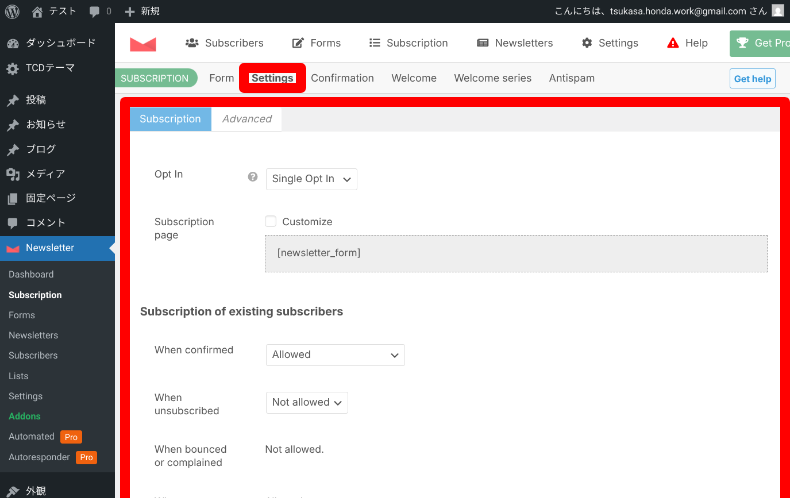This screenshot has width=790, height=498.
Task: Click the Settings gear icon in the top menu
Action: [x=587, y=43]
